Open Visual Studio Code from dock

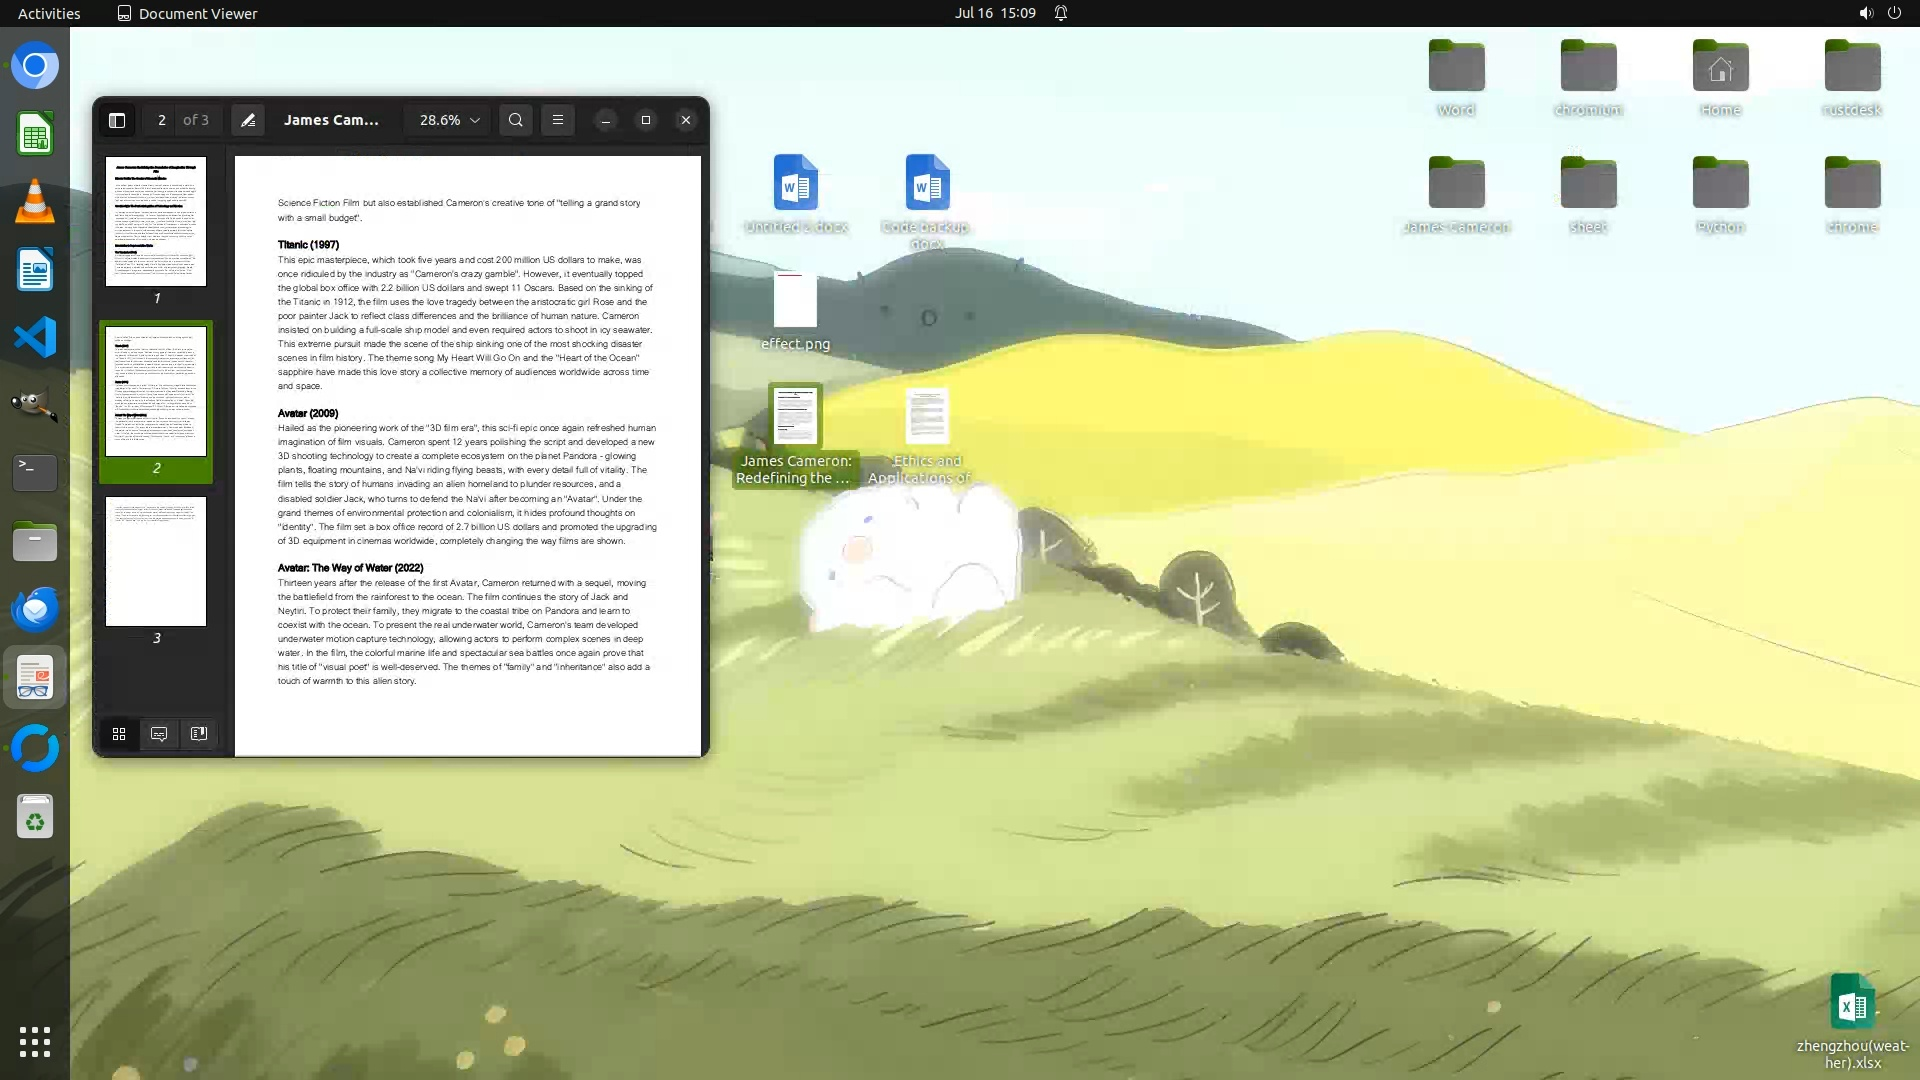point(35,337)
